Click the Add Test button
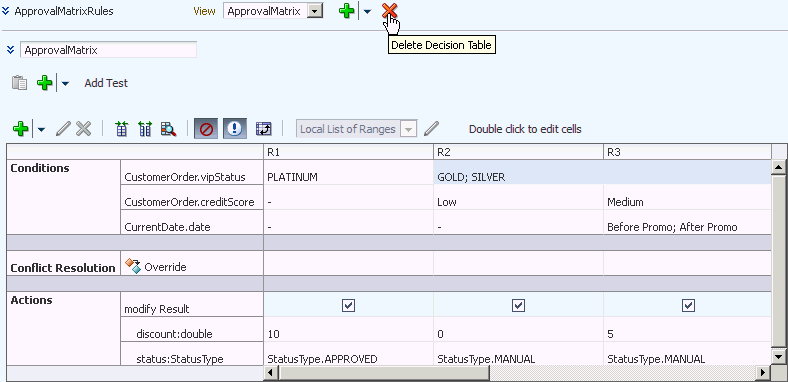Image resolution: width=788 pixels, height=382 pixels. pyautogui.click(x=106, y=83)
